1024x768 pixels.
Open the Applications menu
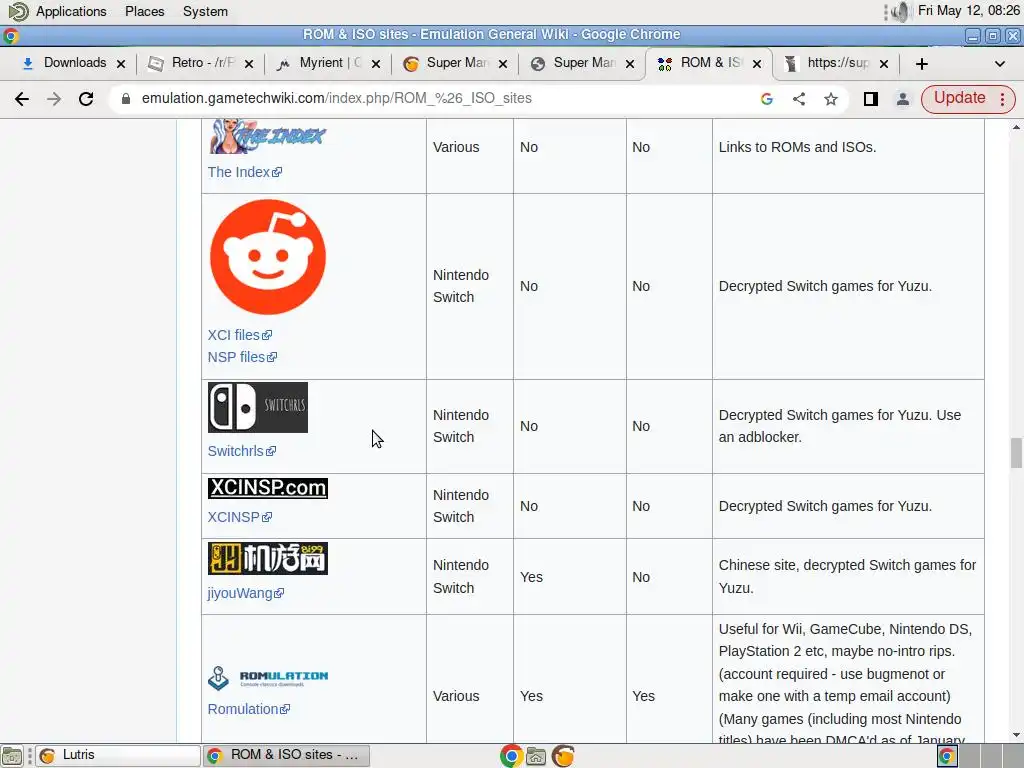tap(71, 12)
